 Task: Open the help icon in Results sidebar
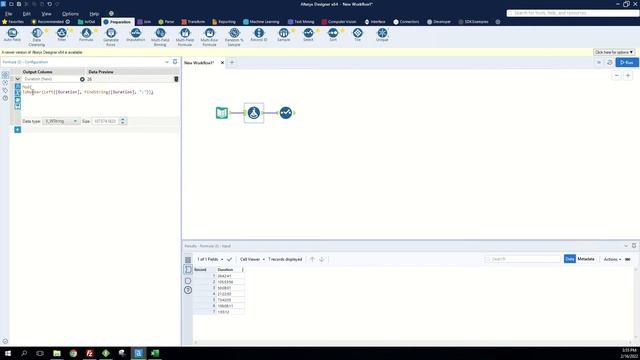188,290
